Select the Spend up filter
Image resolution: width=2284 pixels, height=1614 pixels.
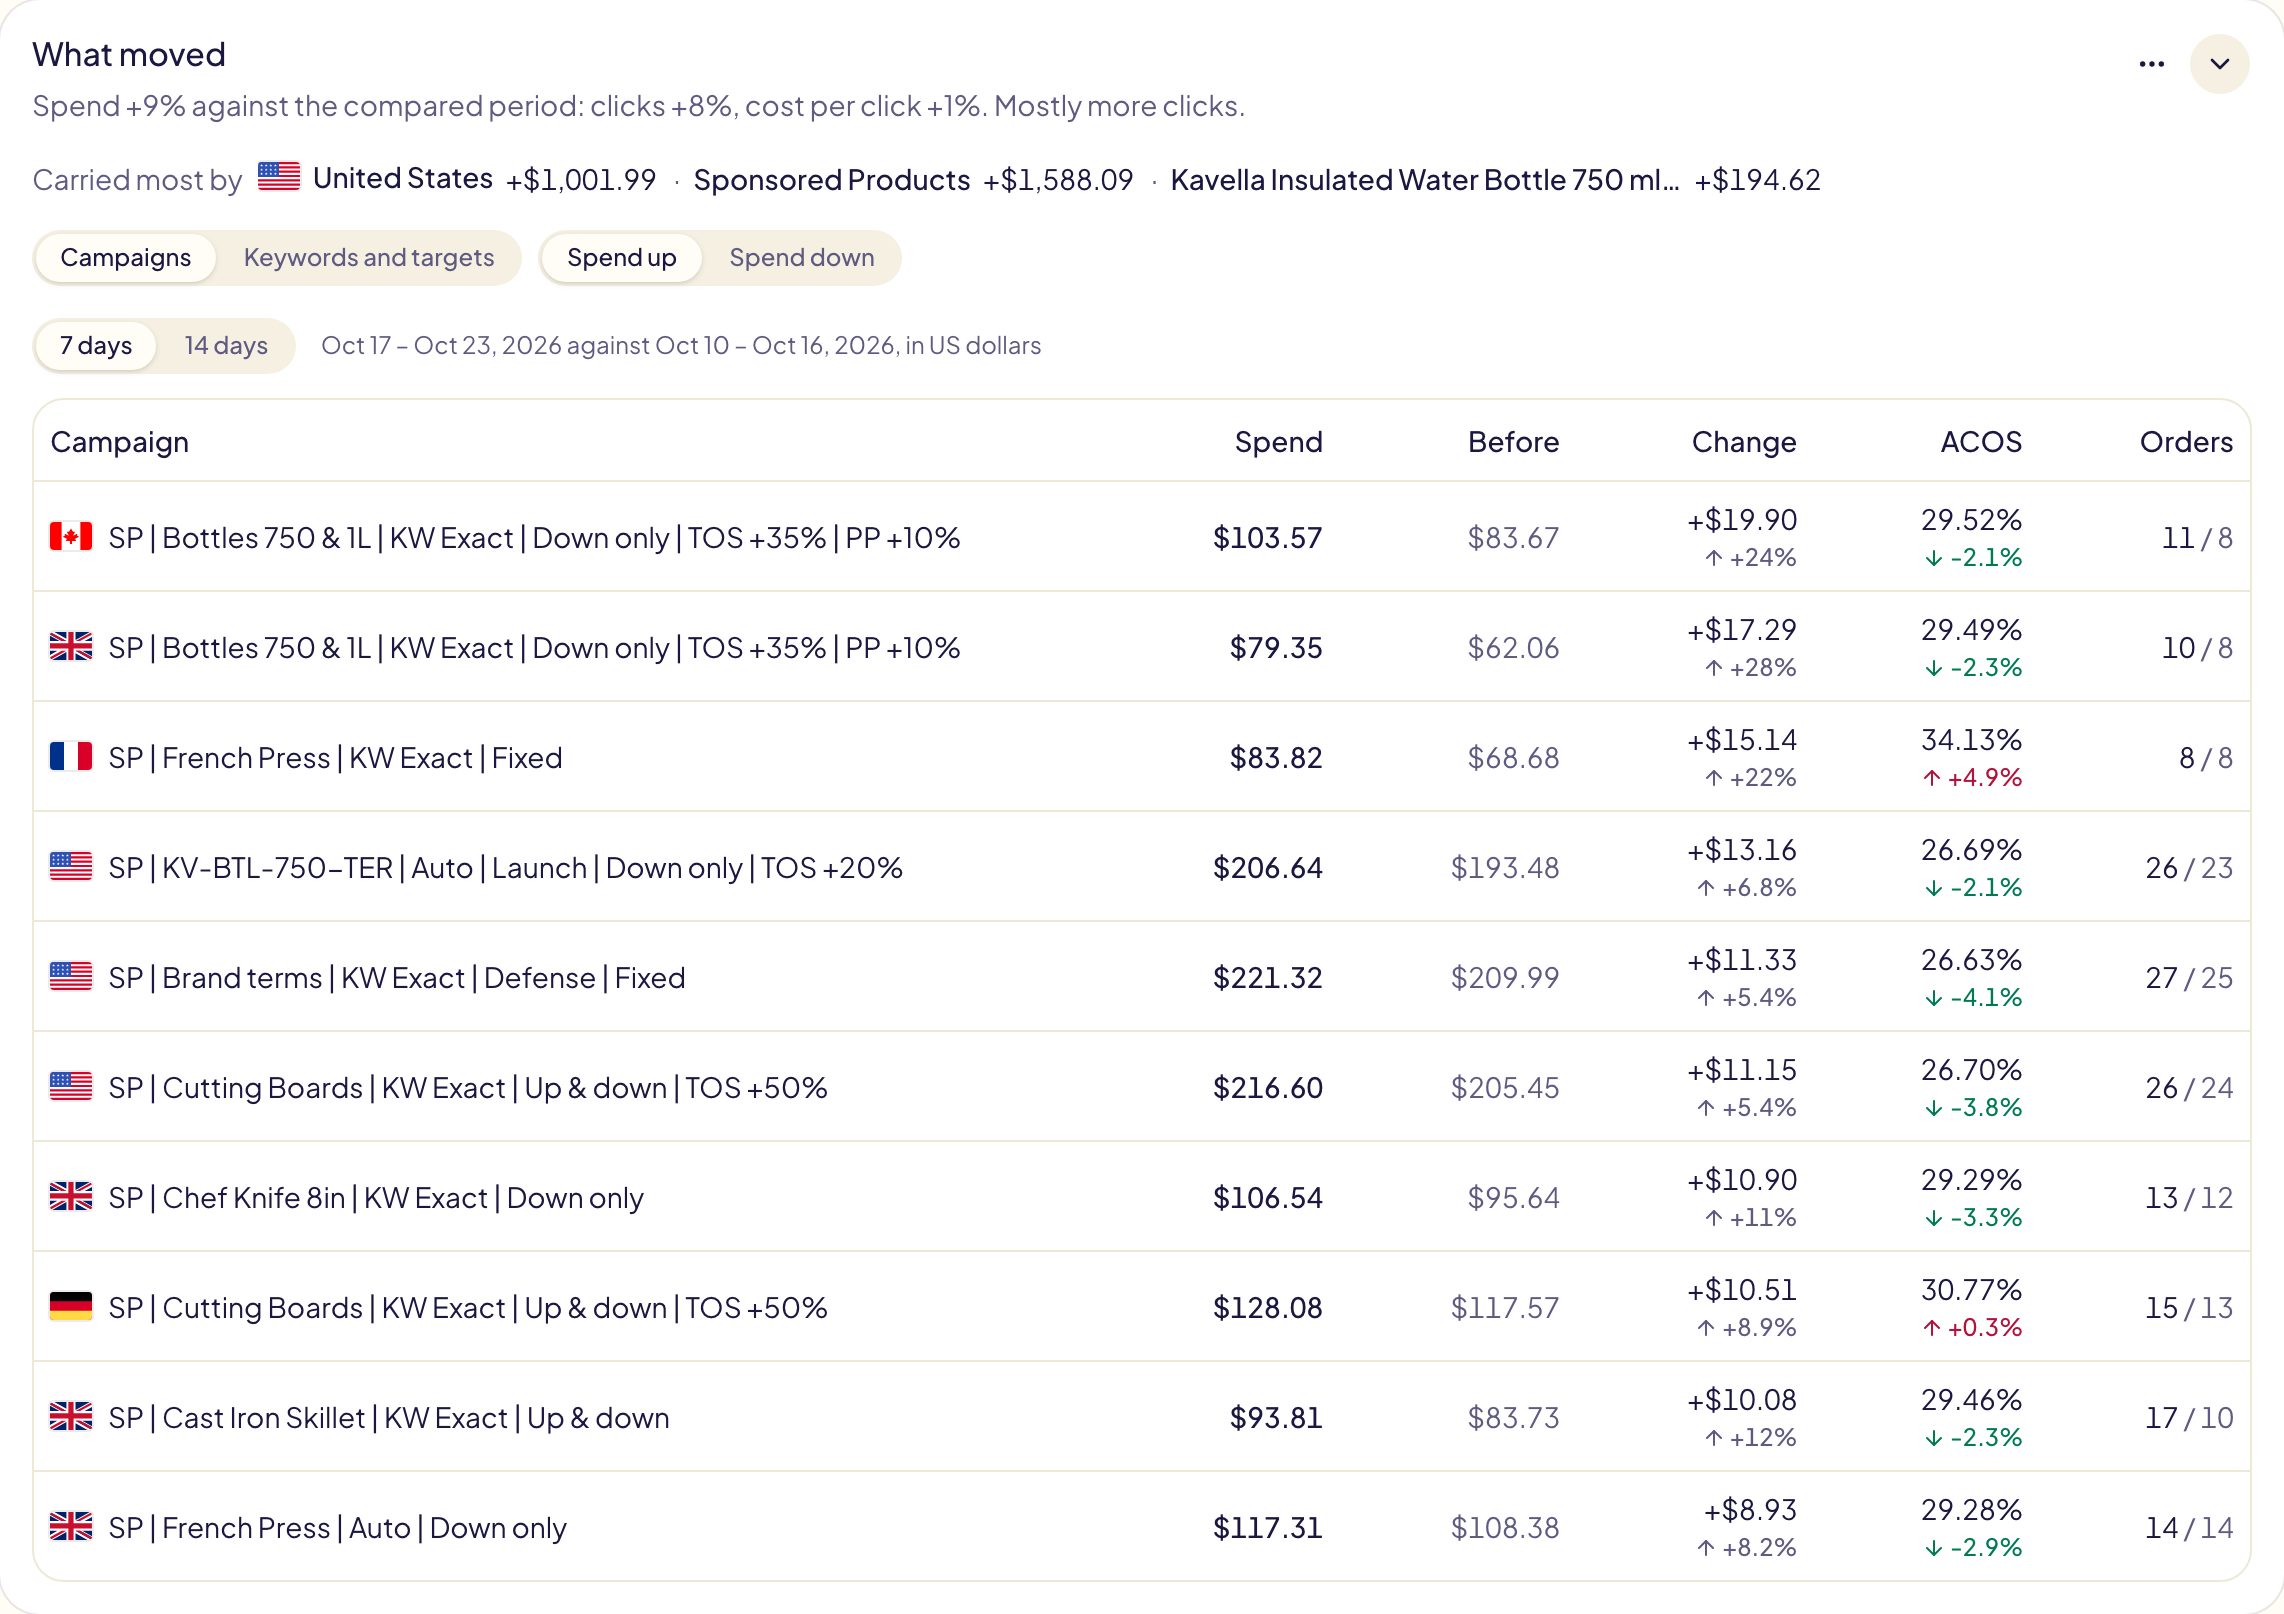pyautogui.click(x=622, y=258)
